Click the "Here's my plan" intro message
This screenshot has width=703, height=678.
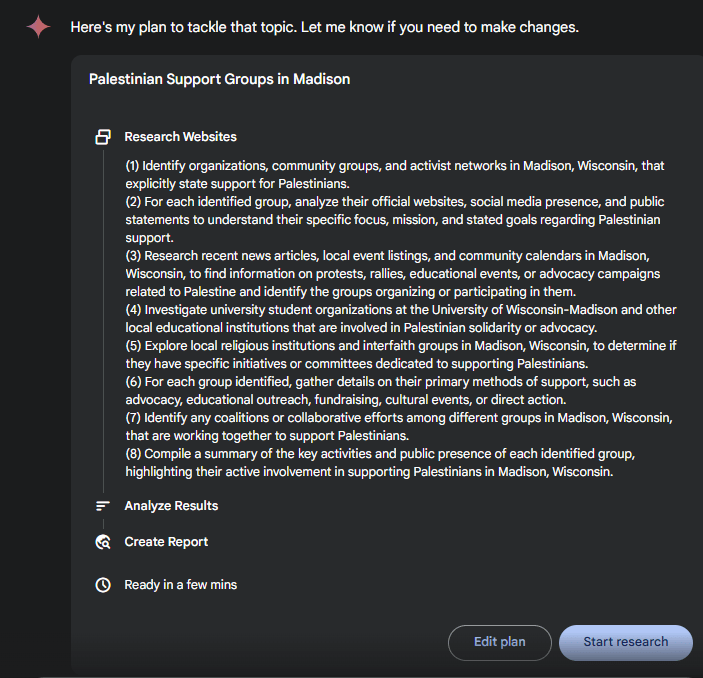click(x=324, y=27)
